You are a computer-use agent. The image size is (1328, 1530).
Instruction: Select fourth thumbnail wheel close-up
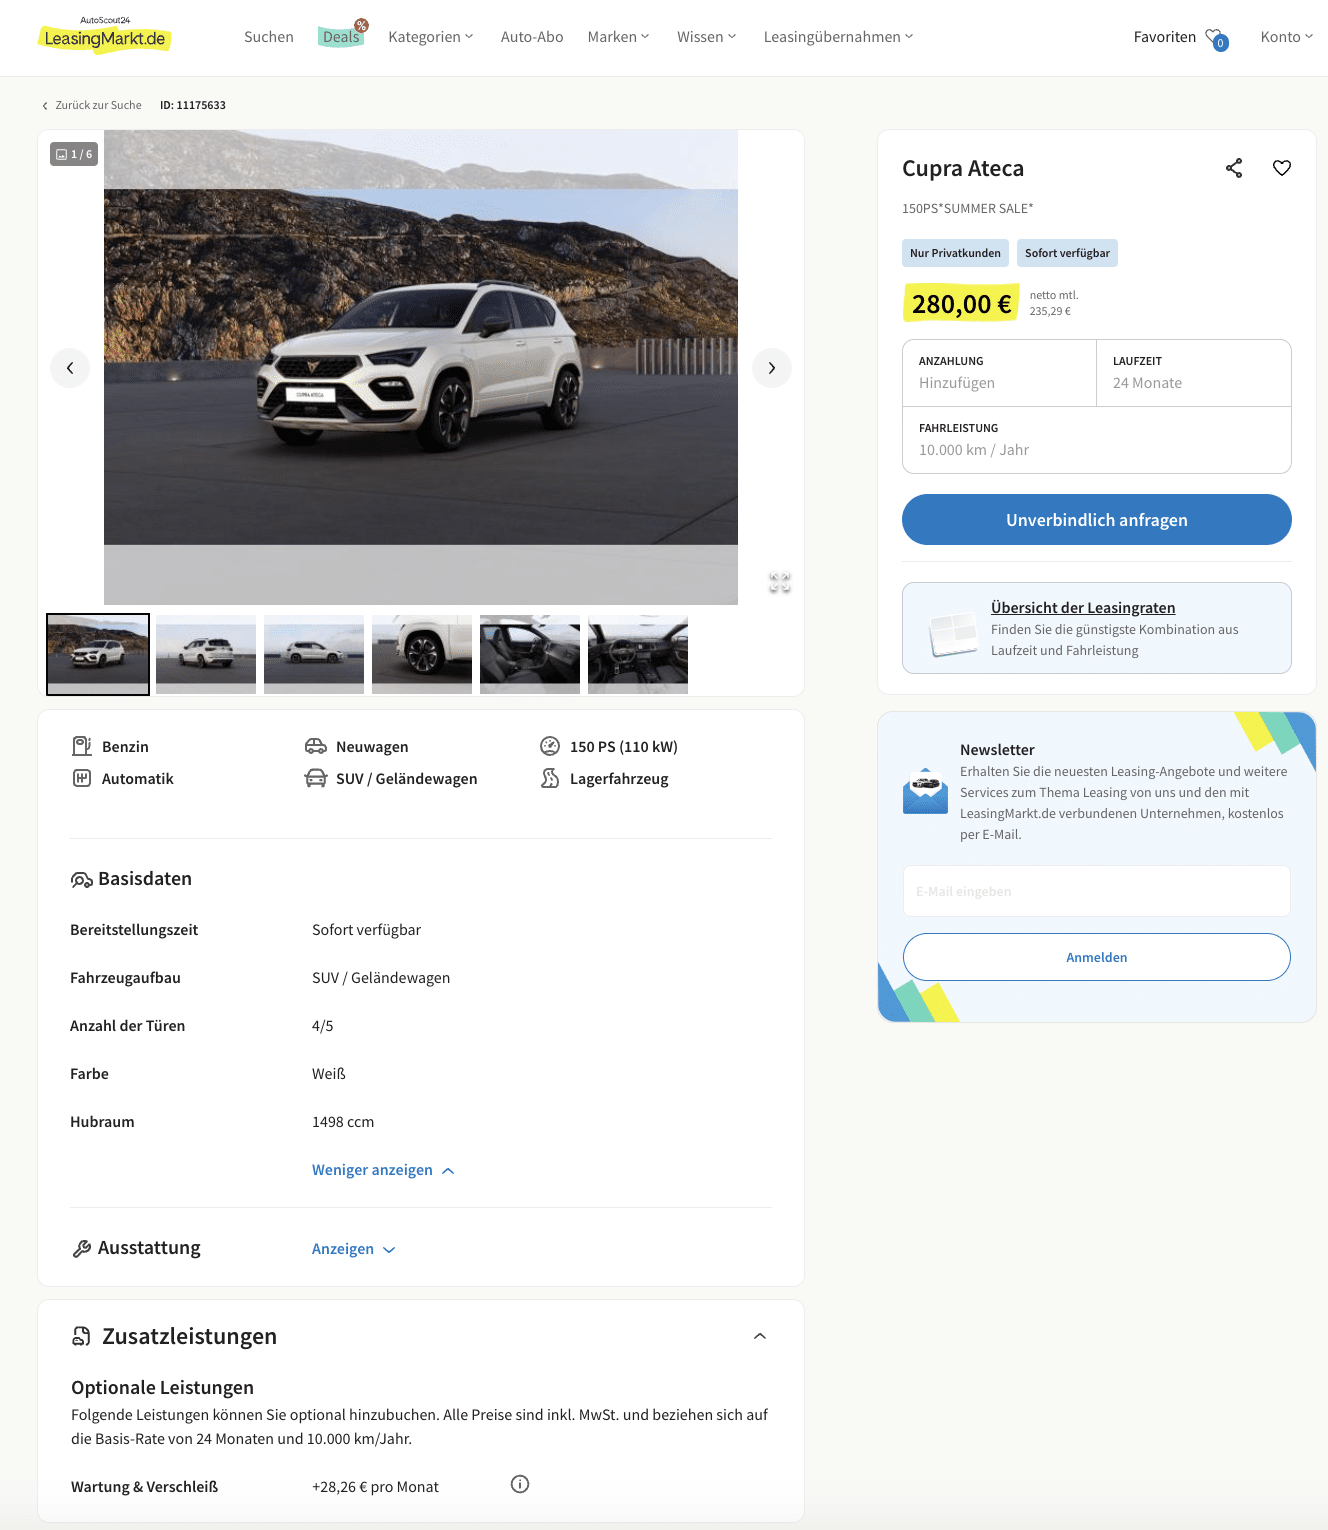pos(422,654)
